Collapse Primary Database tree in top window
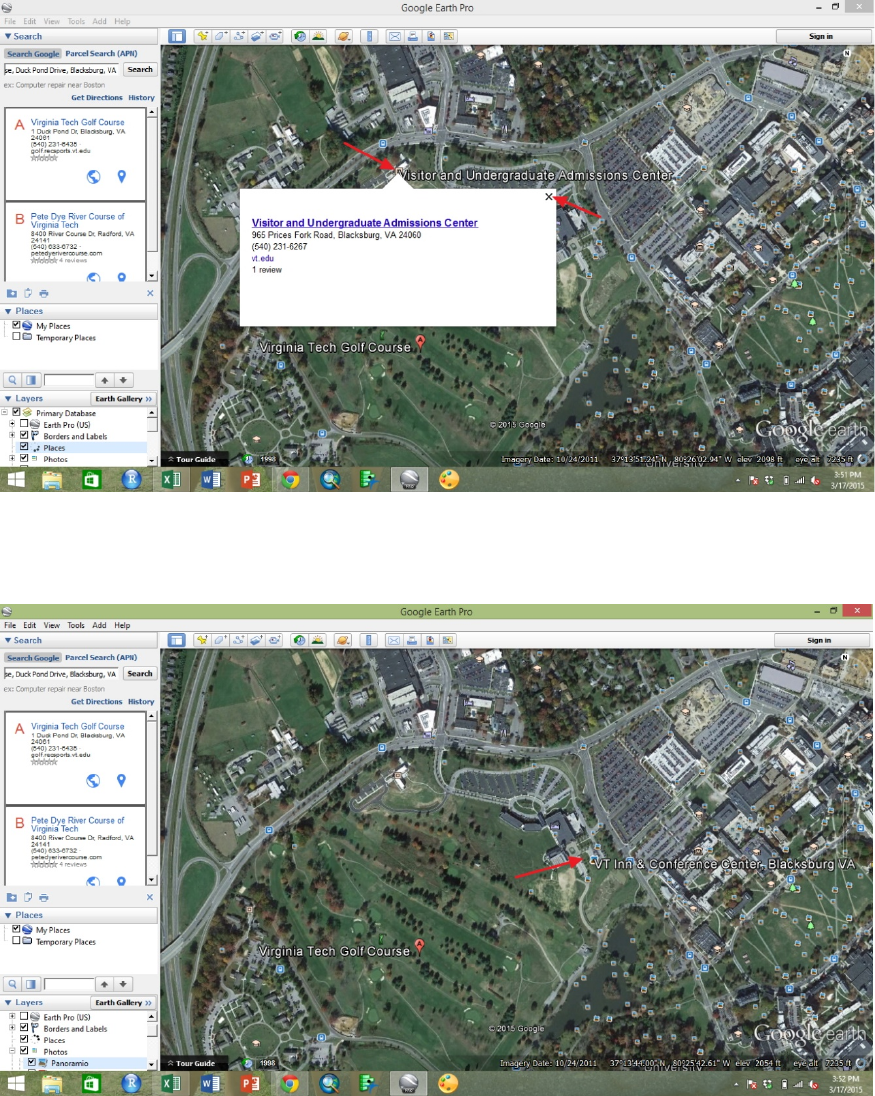 (4, 412)
